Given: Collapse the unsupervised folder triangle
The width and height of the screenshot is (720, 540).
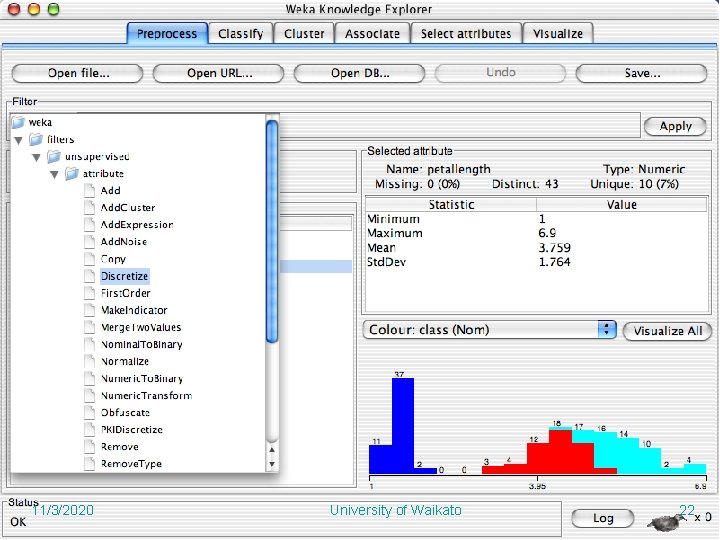Looking at the screenshot, I should [x=36, y=158].
